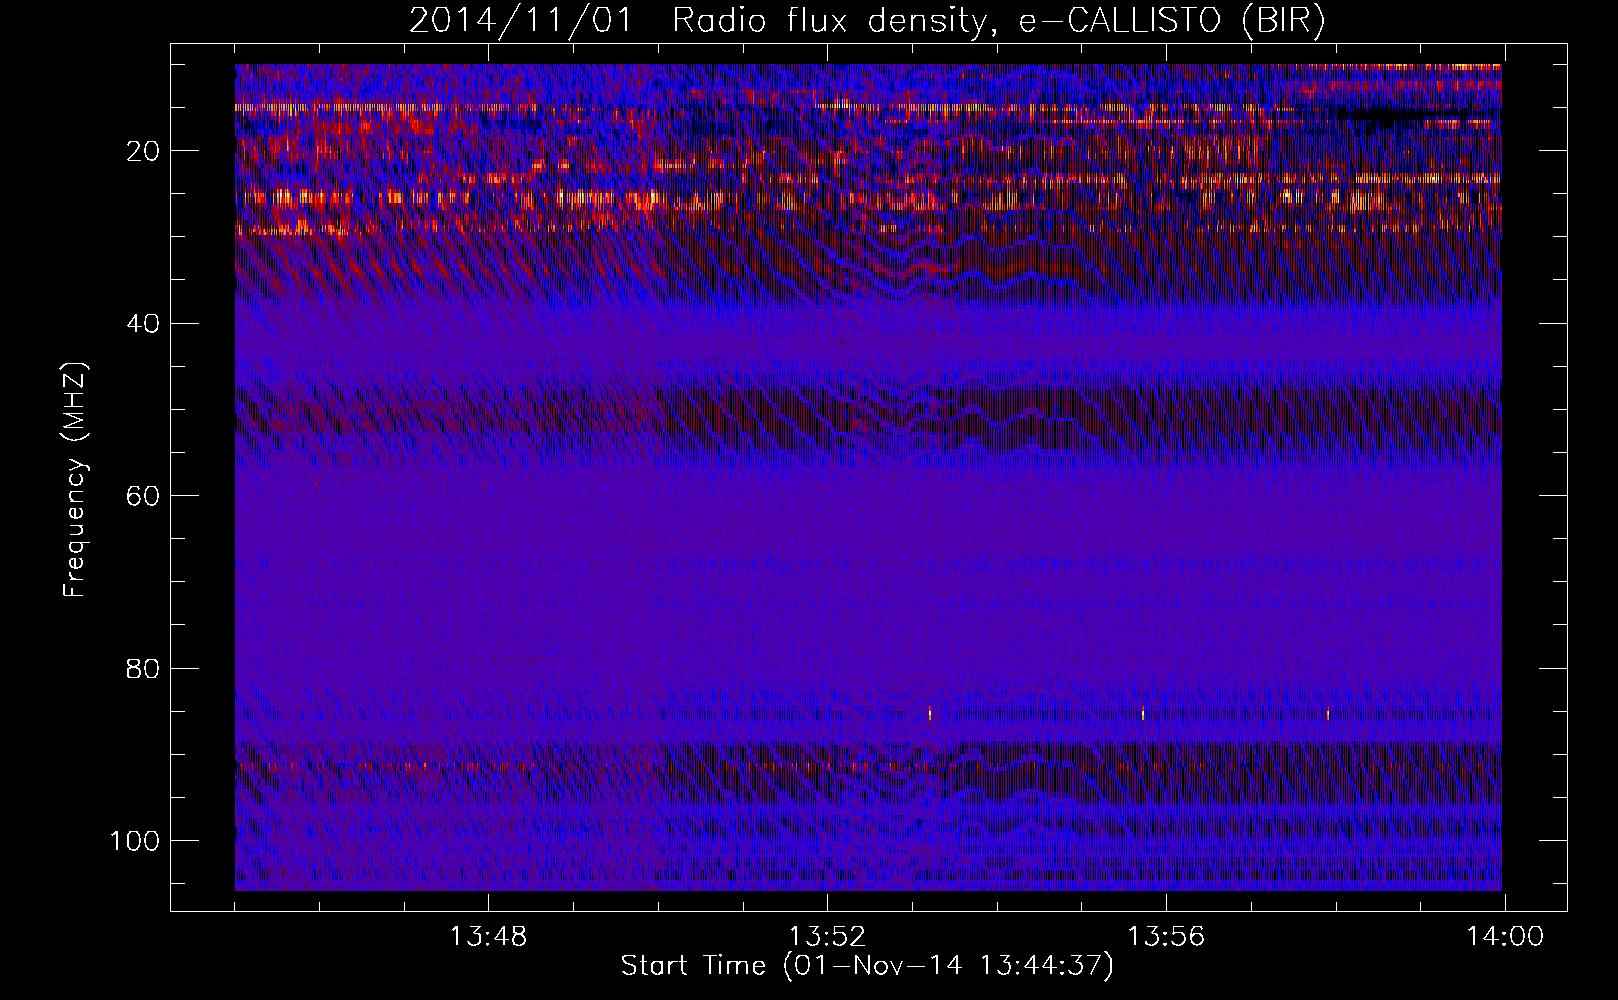Click the bright spike near 13:53 at 85 MHz
The width and height of the screenshot is (1618, 1000).
tap(930, 713)
